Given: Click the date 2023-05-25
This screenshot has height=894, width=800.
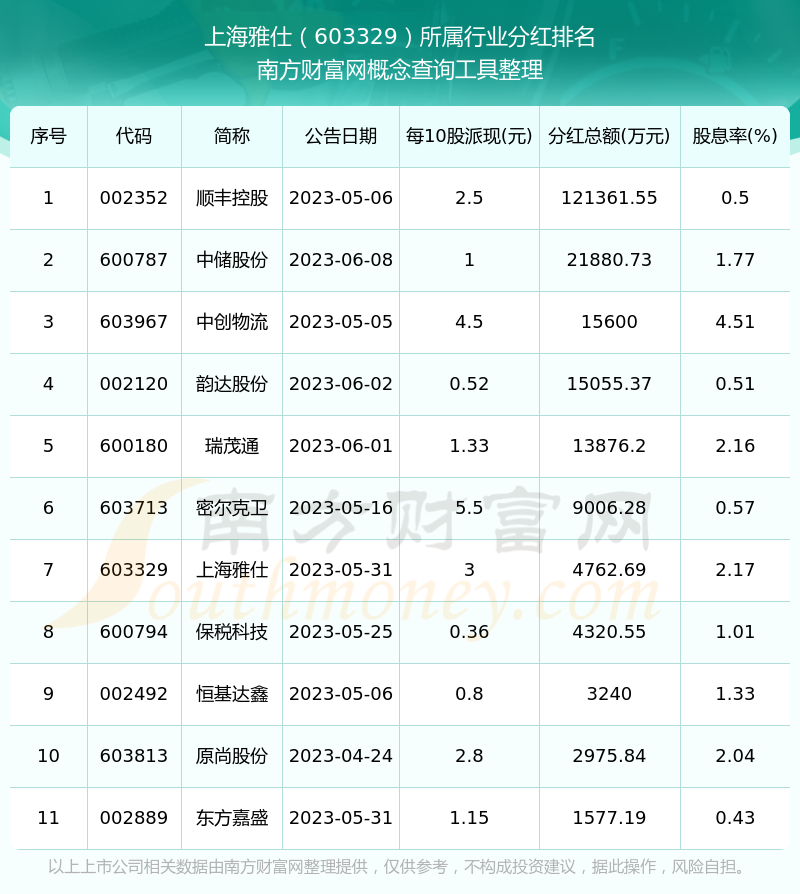Looking at the screenshot, I should pos(341,632).
